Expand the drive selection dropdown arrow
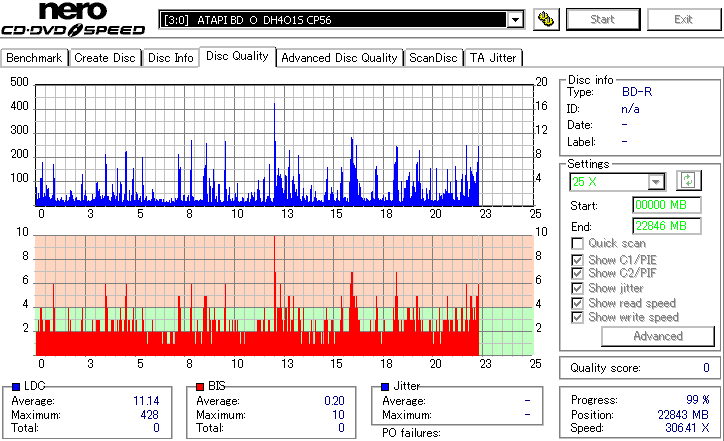 tap(515, 20)
